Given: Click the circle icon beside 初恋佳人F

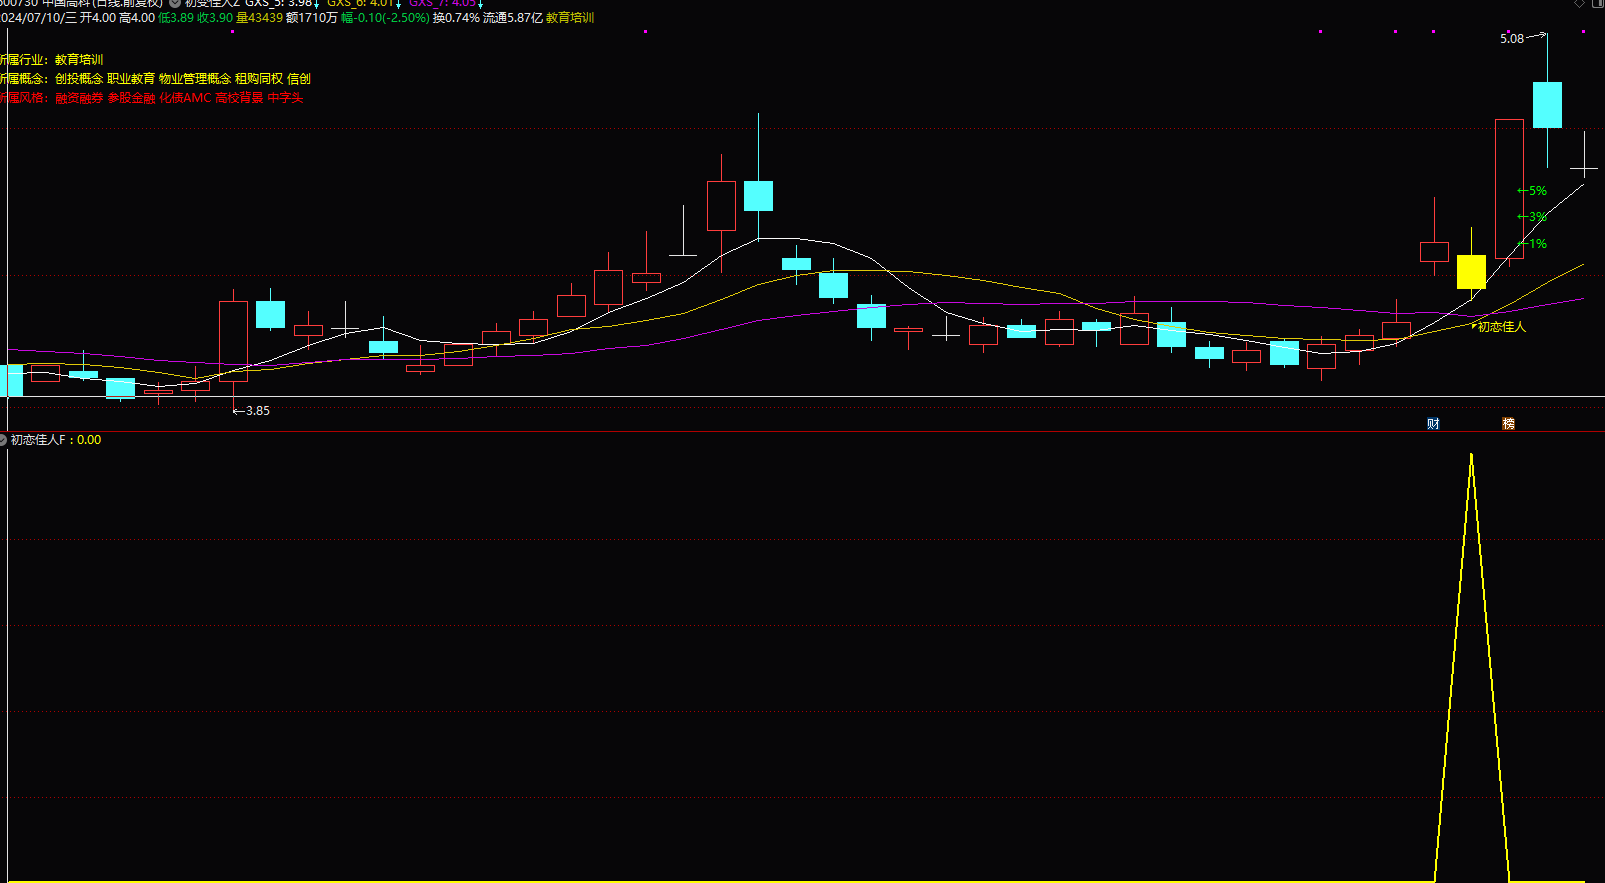Looking at the screenshot, I should (3, 440).
